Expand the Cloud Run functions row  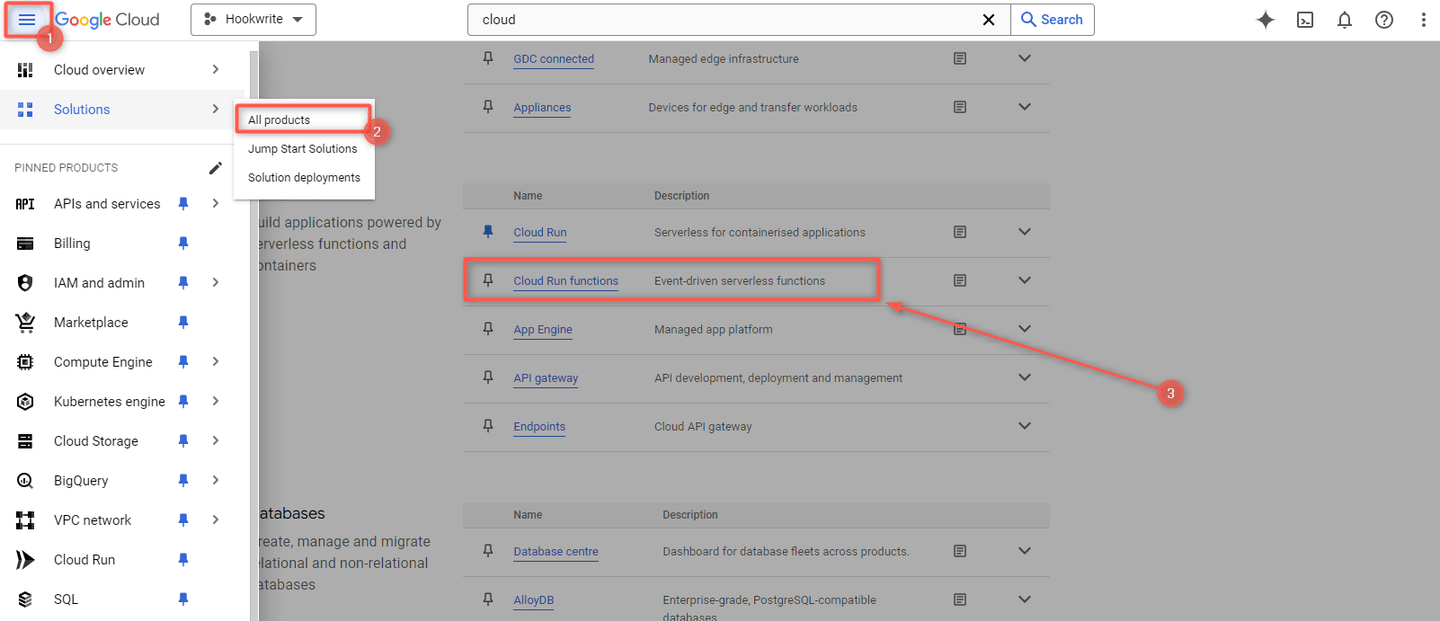1024,281
